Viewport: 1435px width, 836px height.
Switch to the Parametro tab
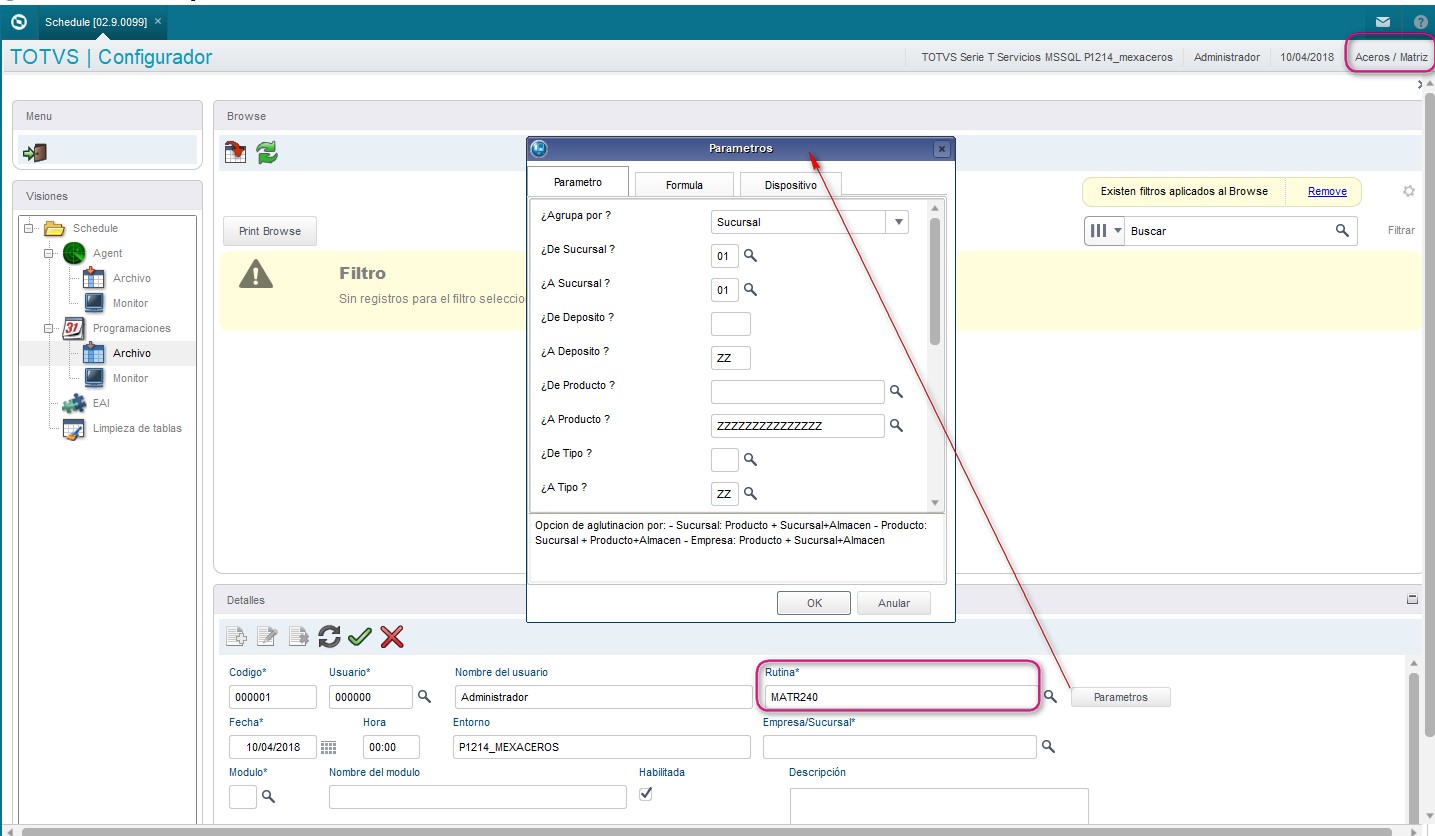pyautogui.click(x=578, y=183)
